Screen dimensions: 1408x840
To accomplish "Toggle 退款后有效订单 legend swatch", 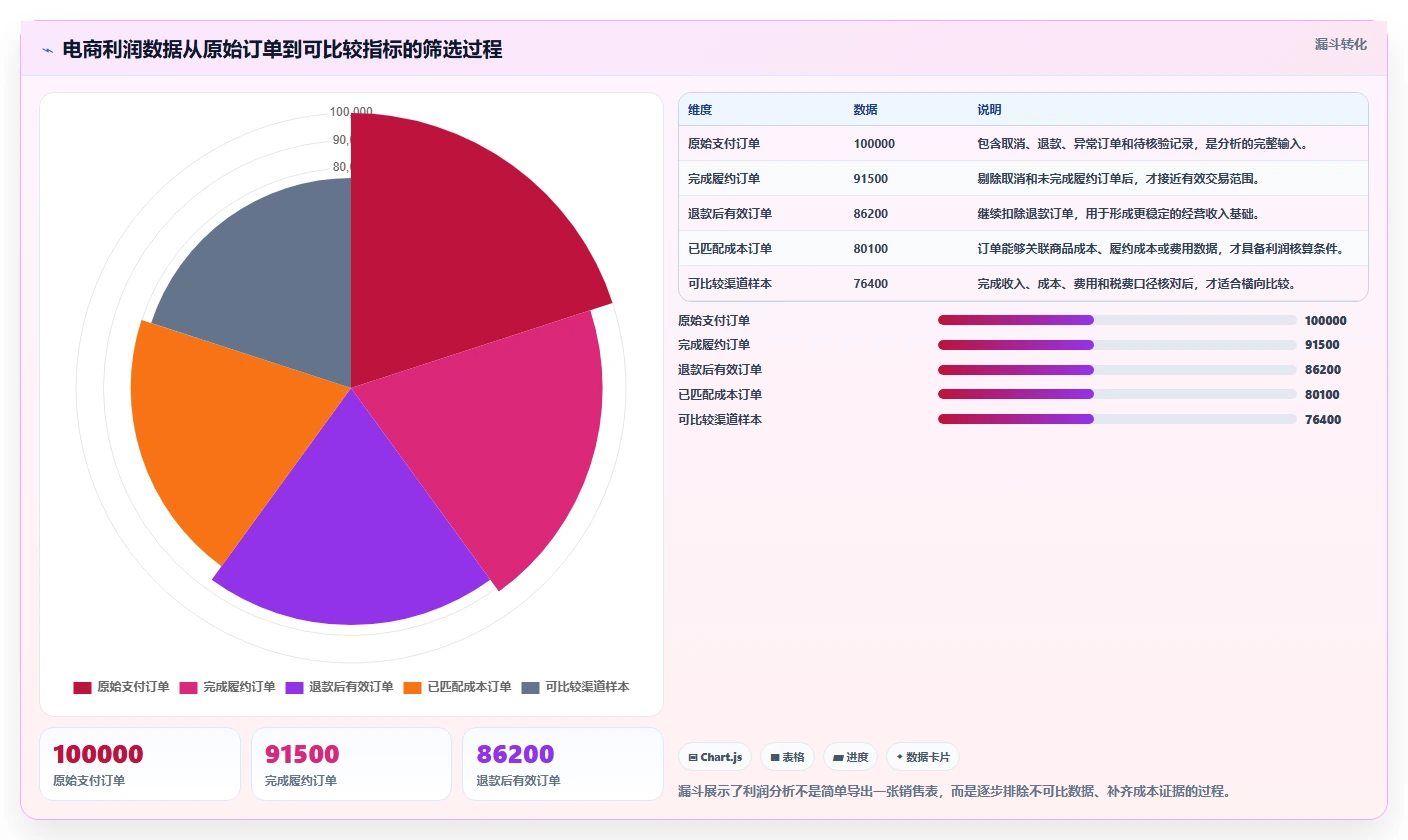I will (x=294, y=687).
